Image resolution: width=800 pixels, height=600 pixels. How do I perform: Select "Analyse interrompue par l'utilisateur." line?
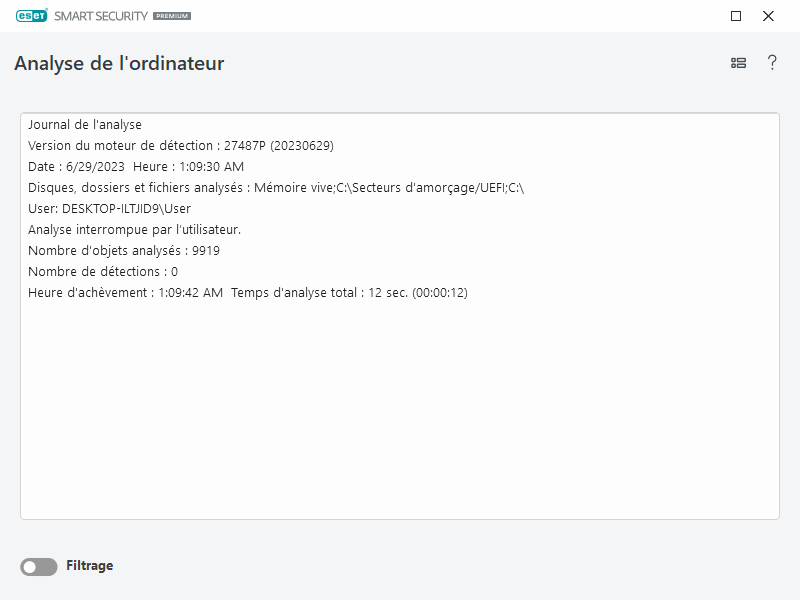134,230
